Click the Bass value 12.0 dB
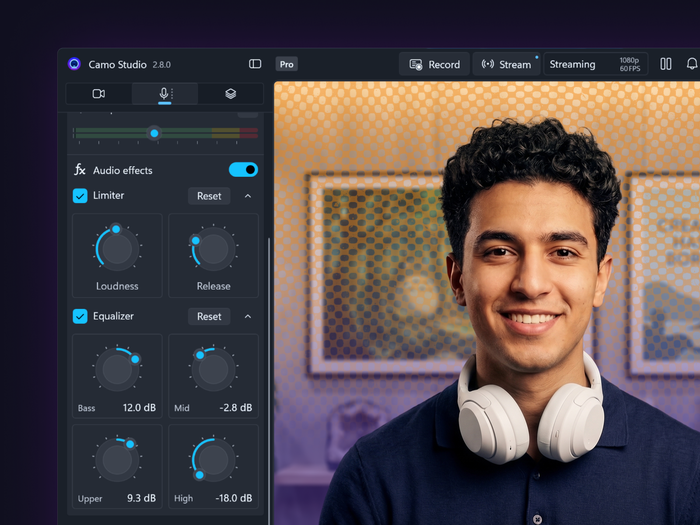 pyautogui.click(x=139, y=408)
